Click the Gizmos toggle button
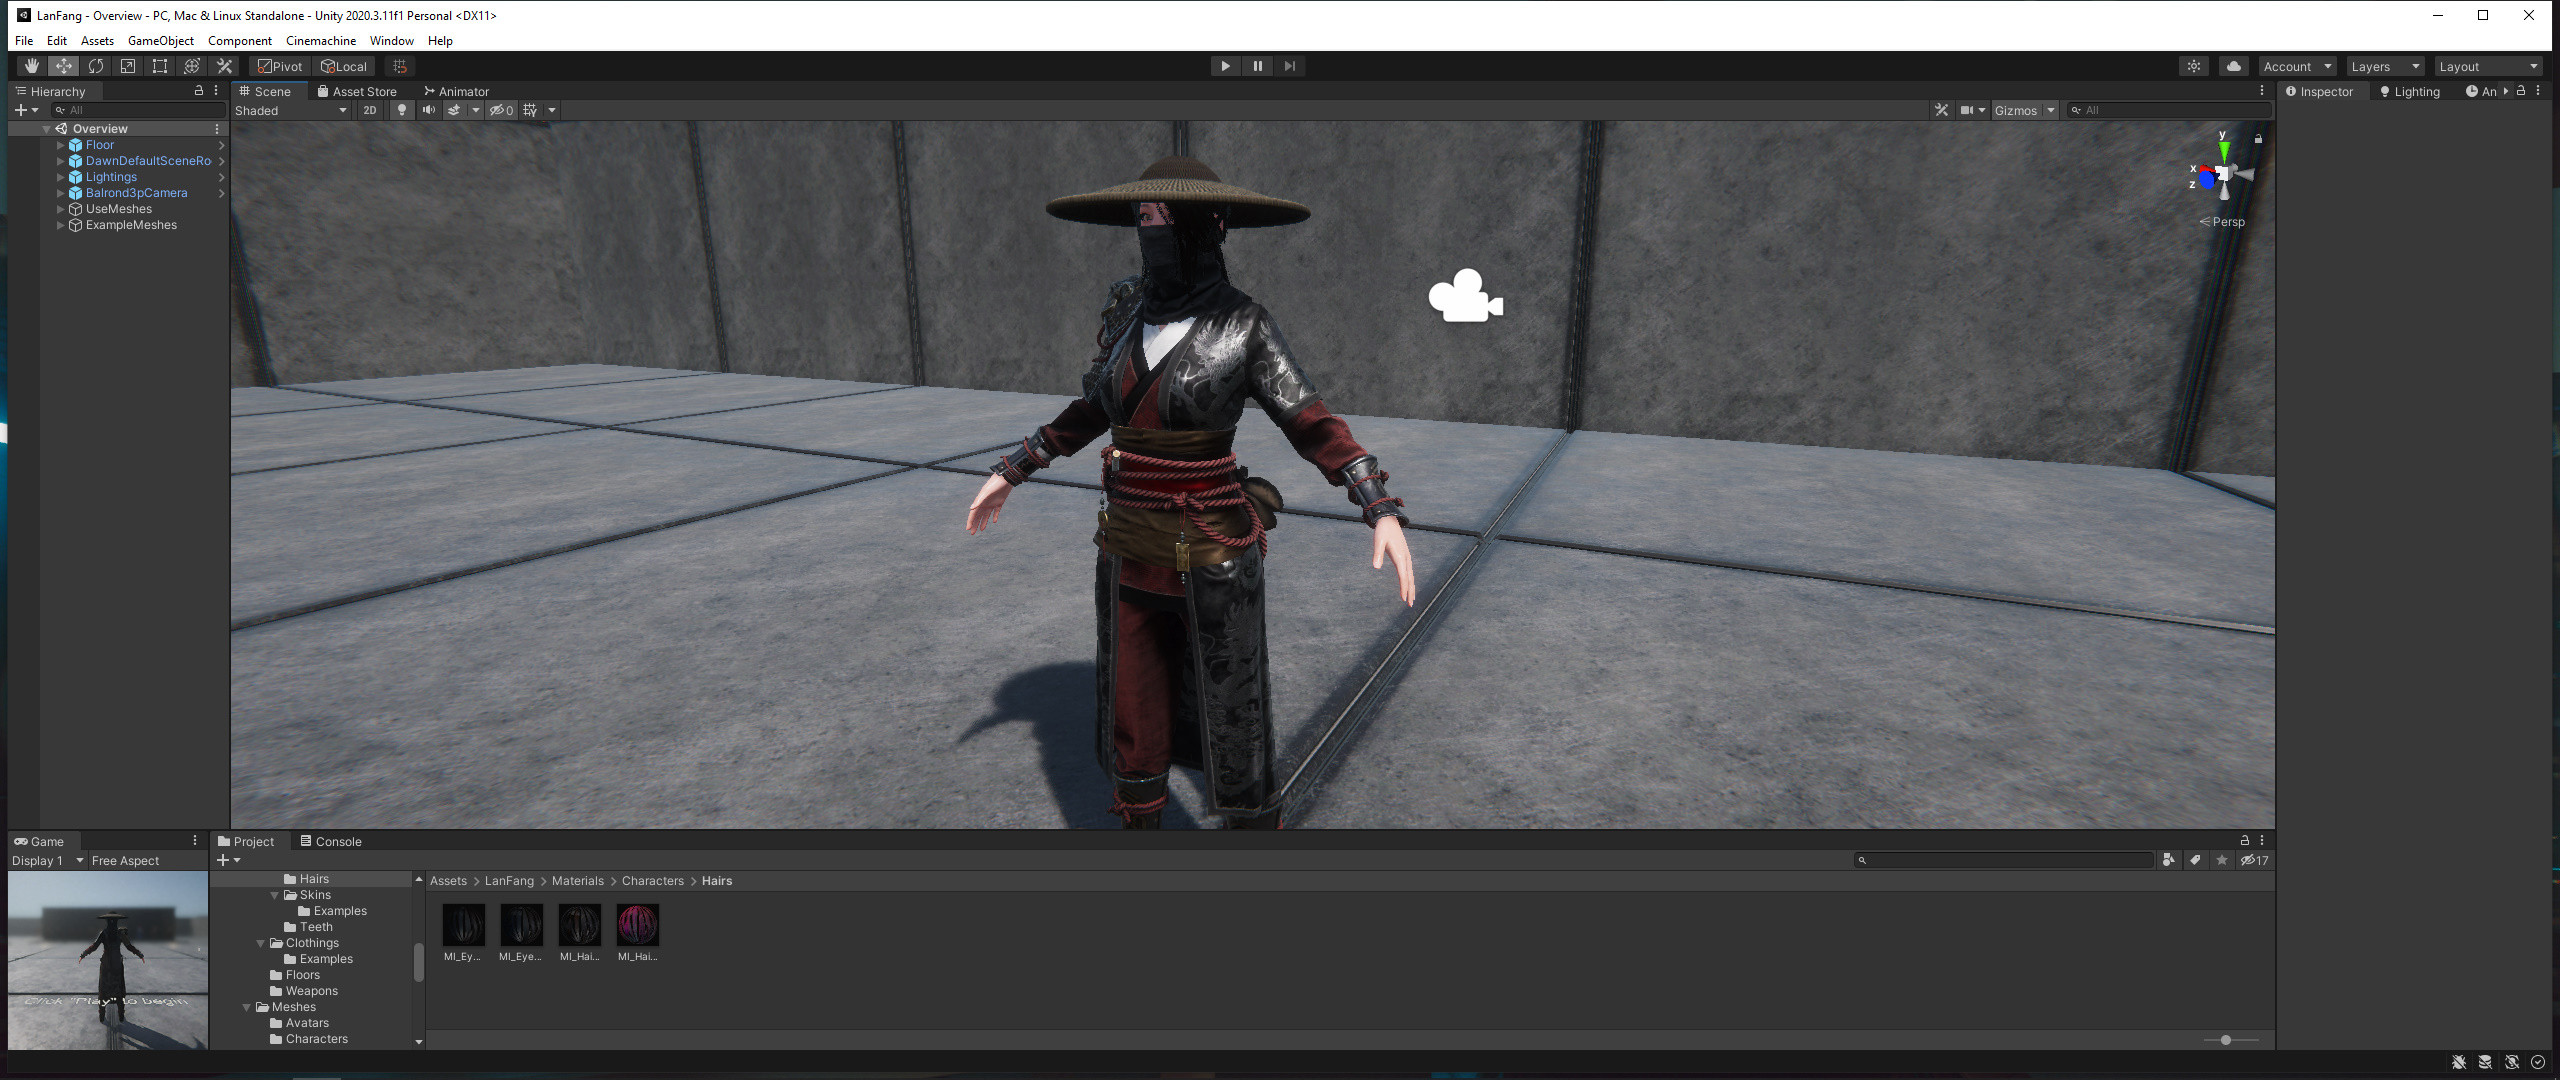 pos(2015,110)
